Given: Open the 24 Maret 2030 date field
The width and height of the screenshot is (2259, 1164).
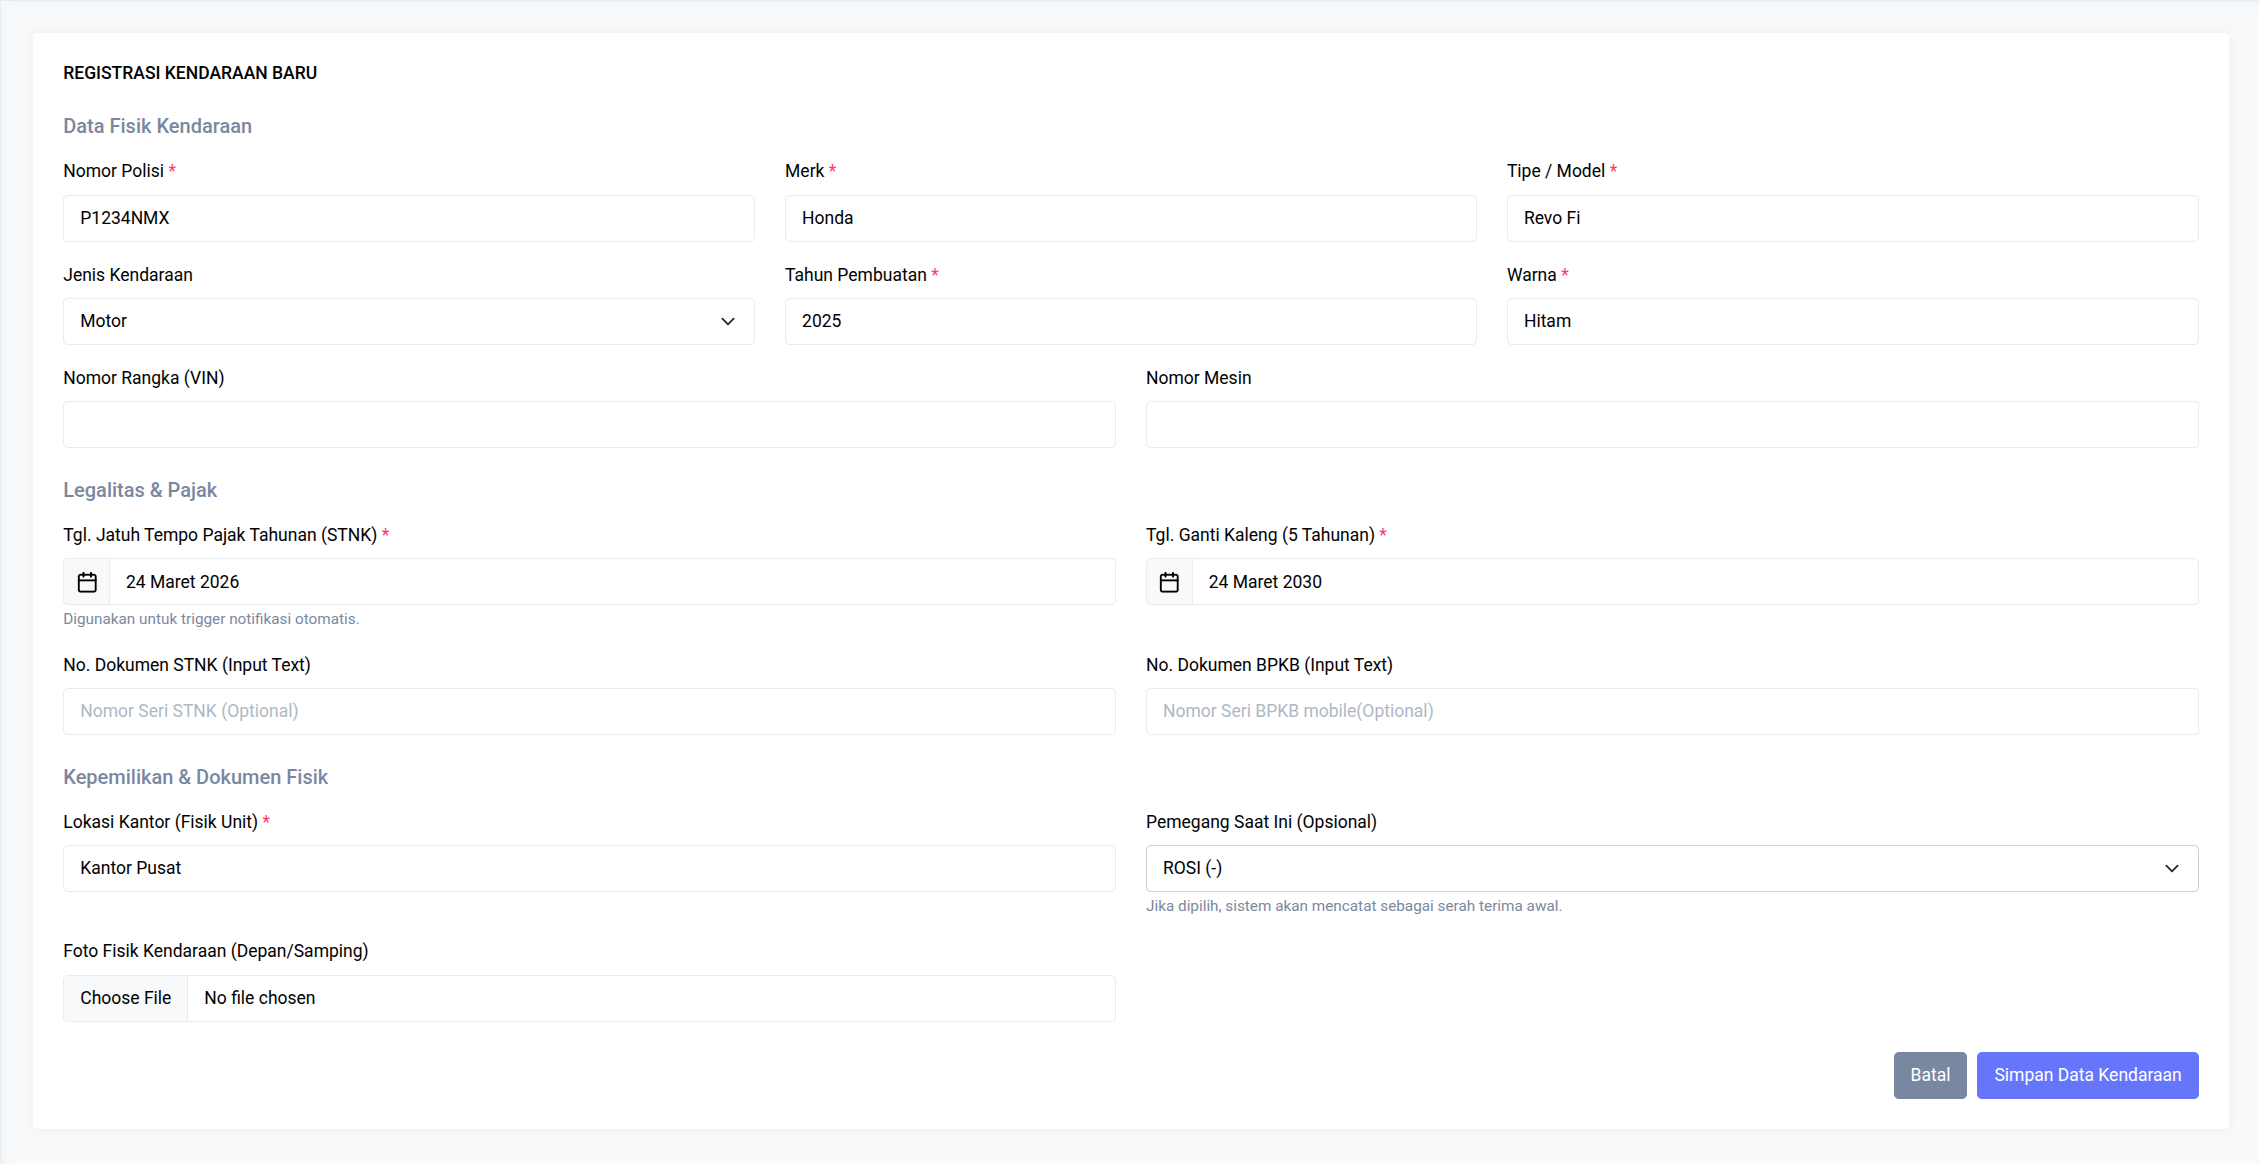Looking at the screenshot, I should pos(1694,582).
